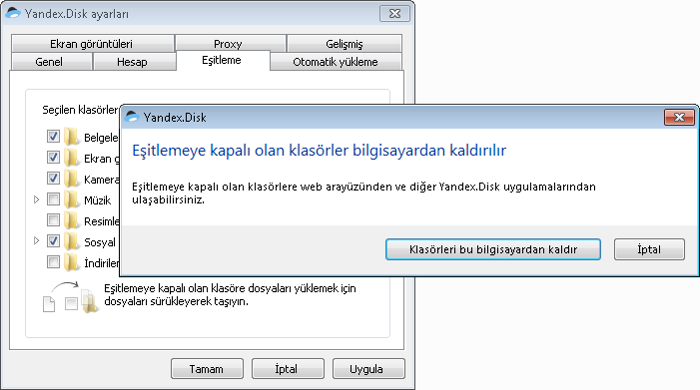Click İptal in the settings window

click(x=288, y=369)
